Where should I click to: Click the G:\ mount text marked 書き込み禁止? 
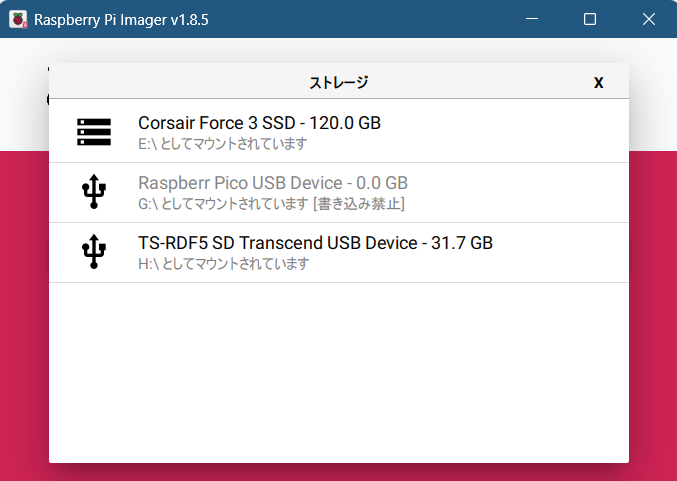(272, 204)
